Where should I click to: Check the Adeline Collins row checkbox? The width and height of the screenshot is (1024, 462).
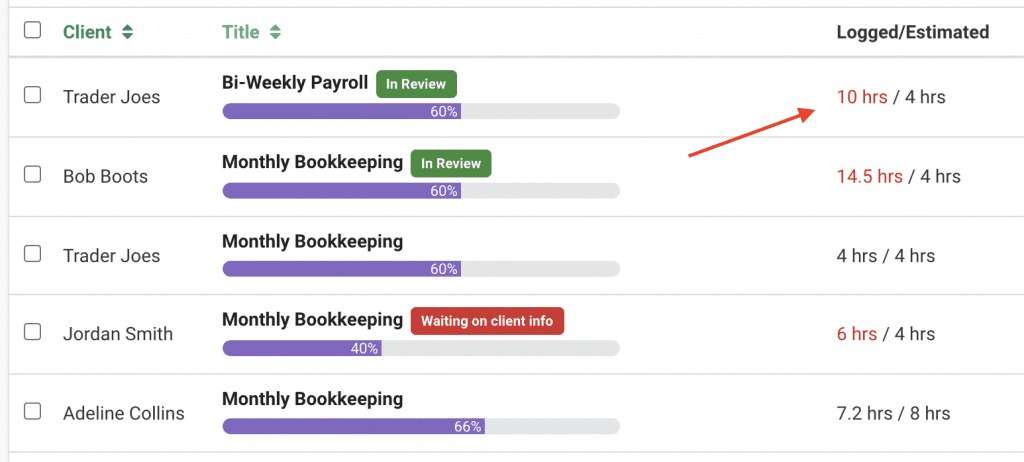click(32, 411)
